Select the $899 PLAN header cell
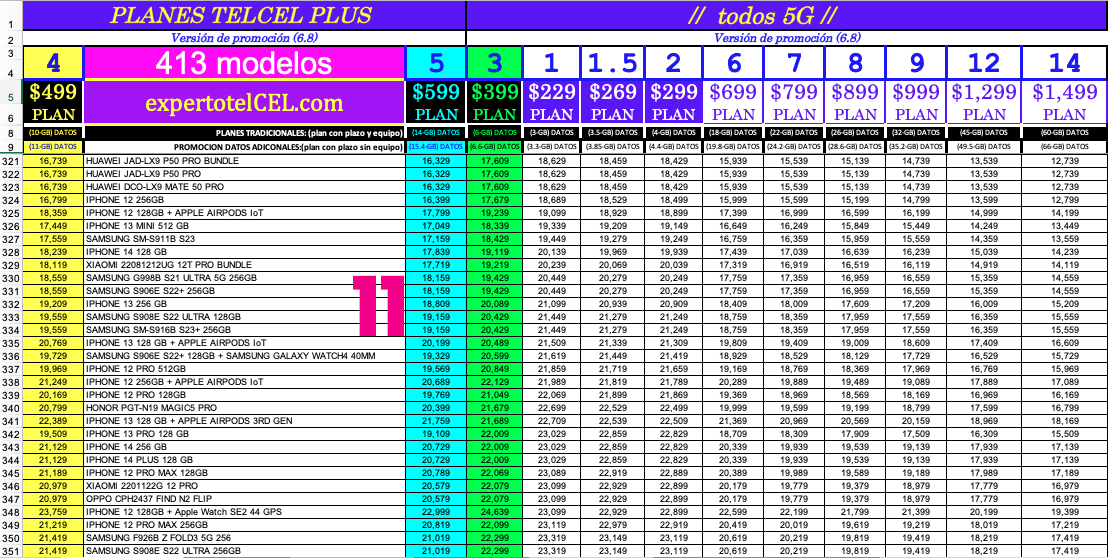The width and height of the screenshot is (1108, 558). pyautogui.click(x=855, y=103)
